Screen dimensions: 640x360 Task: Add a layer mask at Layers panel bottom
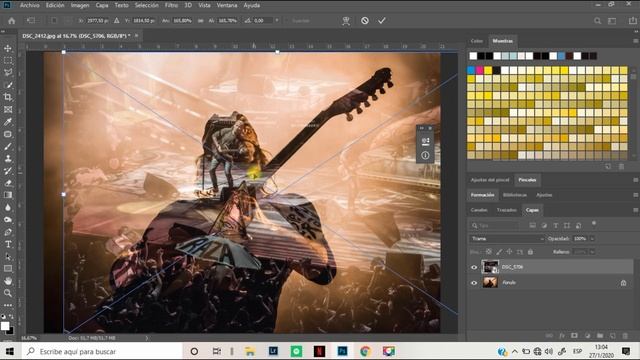pyautogui.click(x=574, y=336)
